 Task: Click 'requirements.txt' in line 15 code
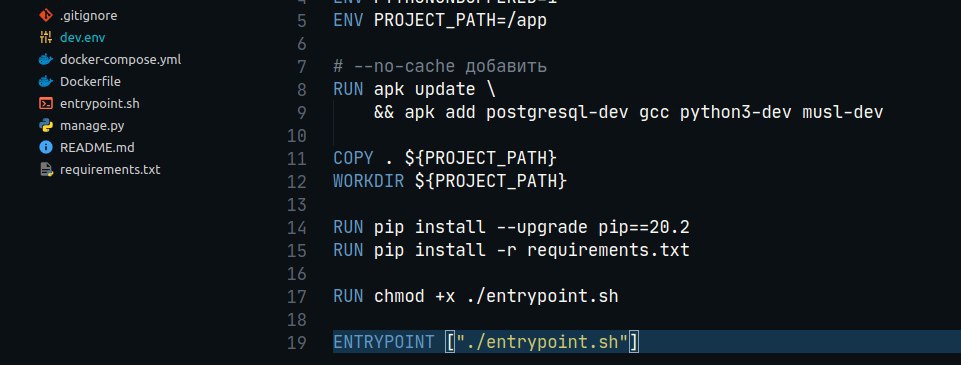point(609,250)
